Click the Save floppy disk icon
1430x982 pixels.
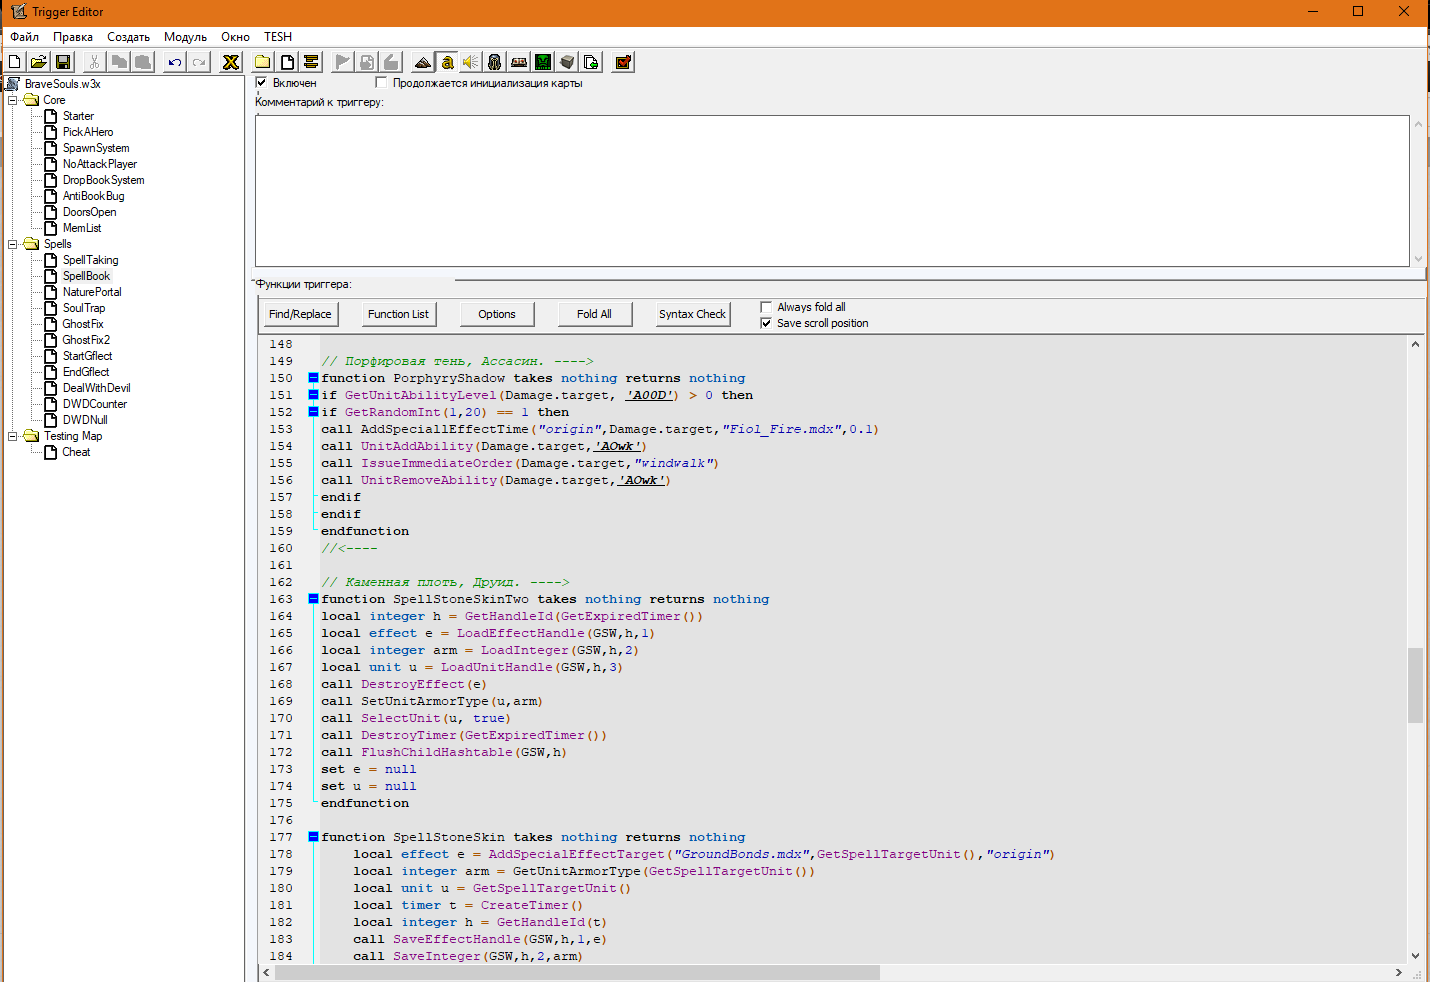tap(63, 62)
